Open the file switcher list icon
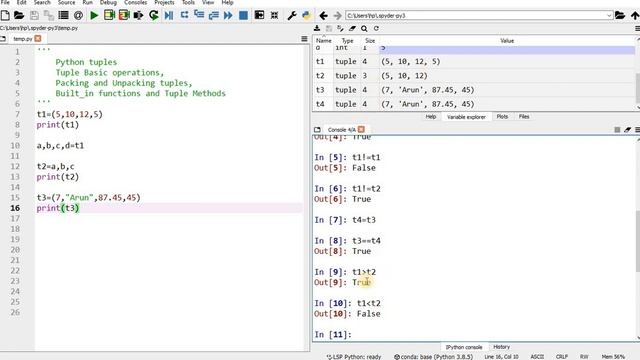 63,16
